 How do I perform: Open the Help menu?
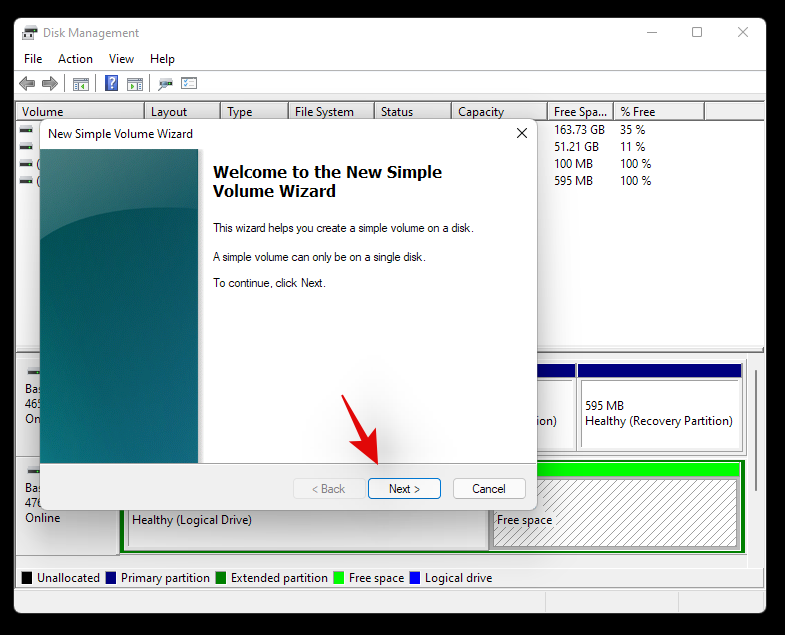[162, 59]
